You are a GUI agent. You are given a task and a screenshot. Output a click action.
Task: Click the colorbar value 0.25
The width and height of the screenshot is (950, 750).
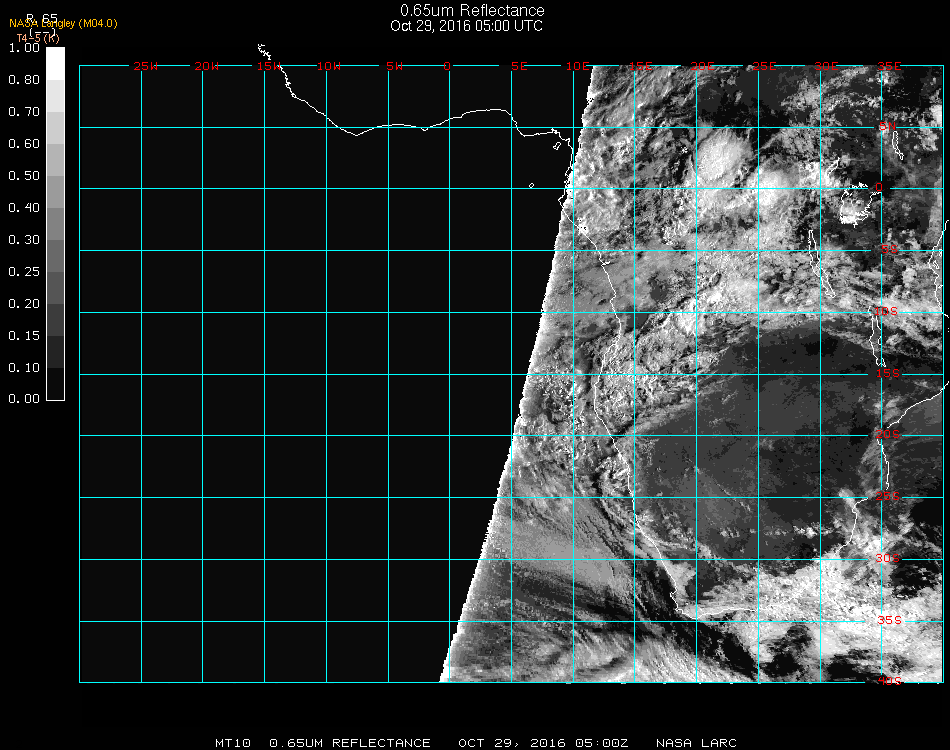[x=24, y=271]
